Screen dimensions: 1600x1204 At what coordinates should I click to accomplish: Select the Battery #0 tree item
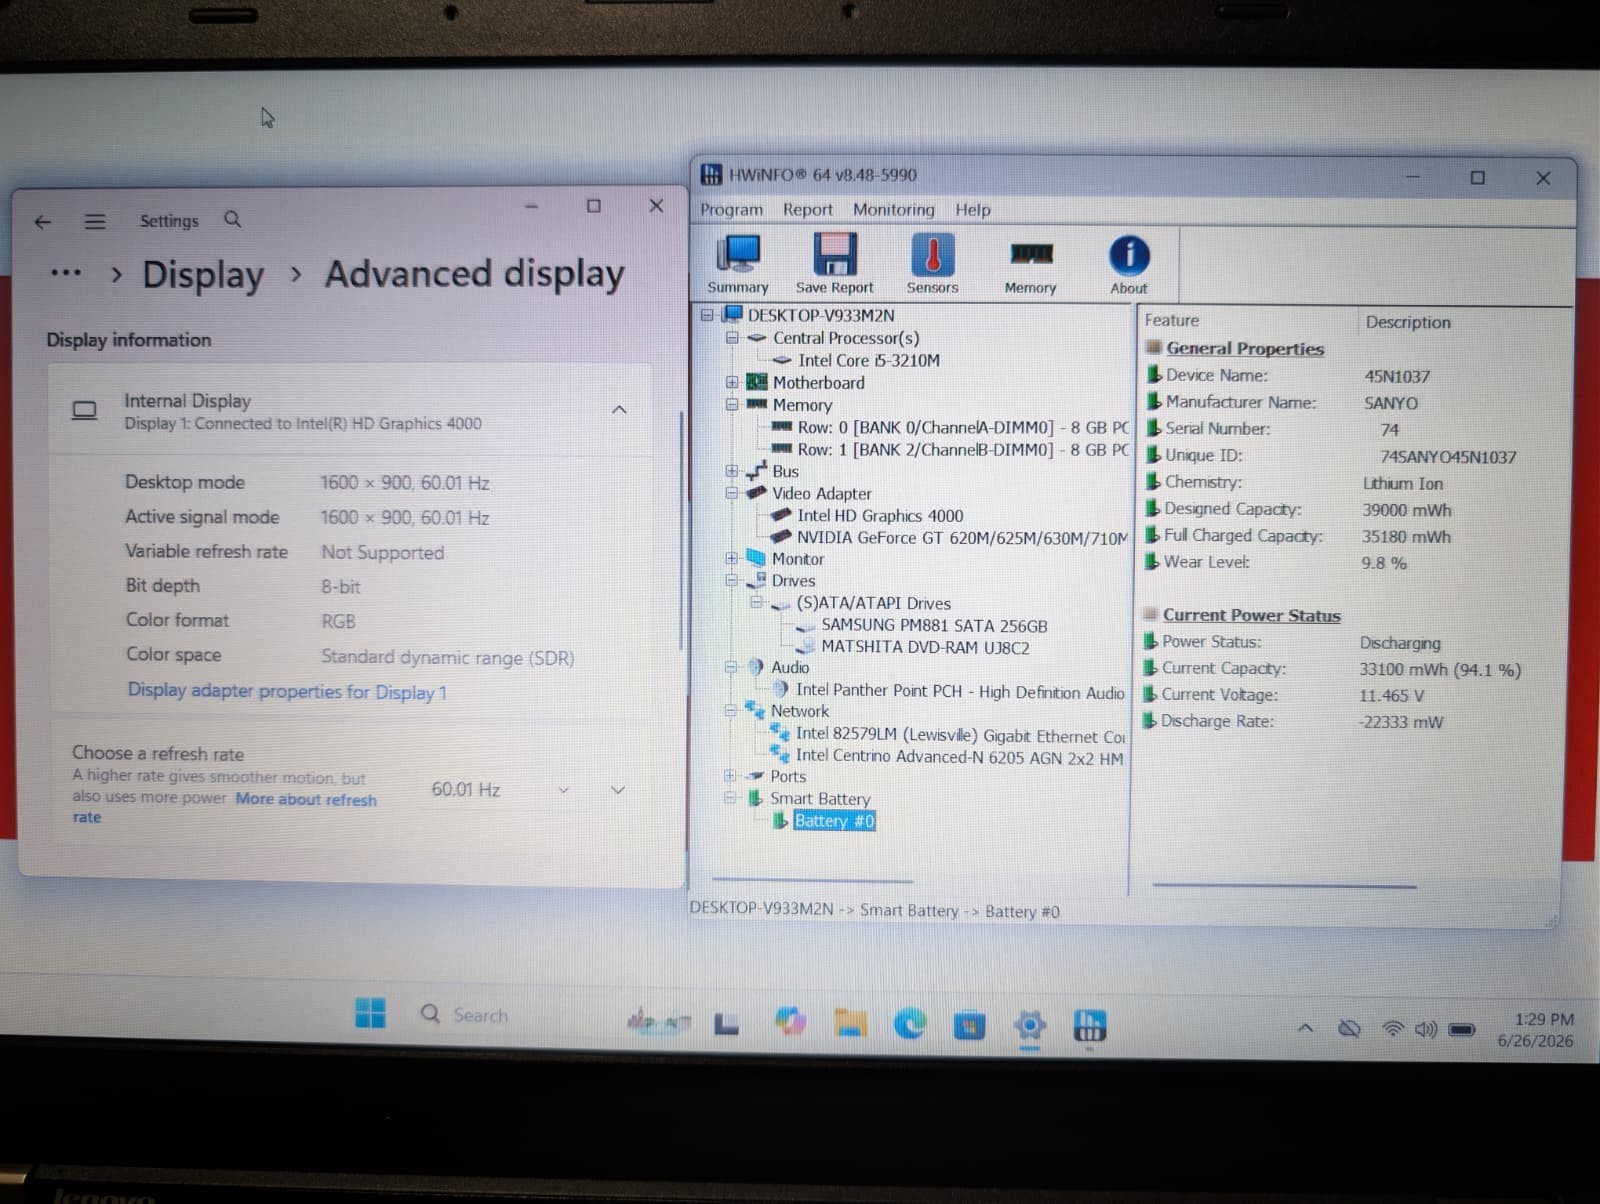click(x=834, y=821)
